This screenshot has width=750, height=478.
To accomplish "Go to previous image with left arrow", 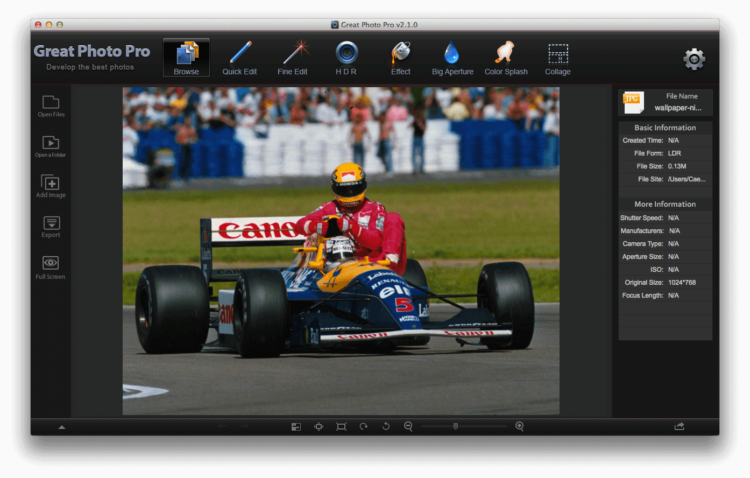I will 222,426.
